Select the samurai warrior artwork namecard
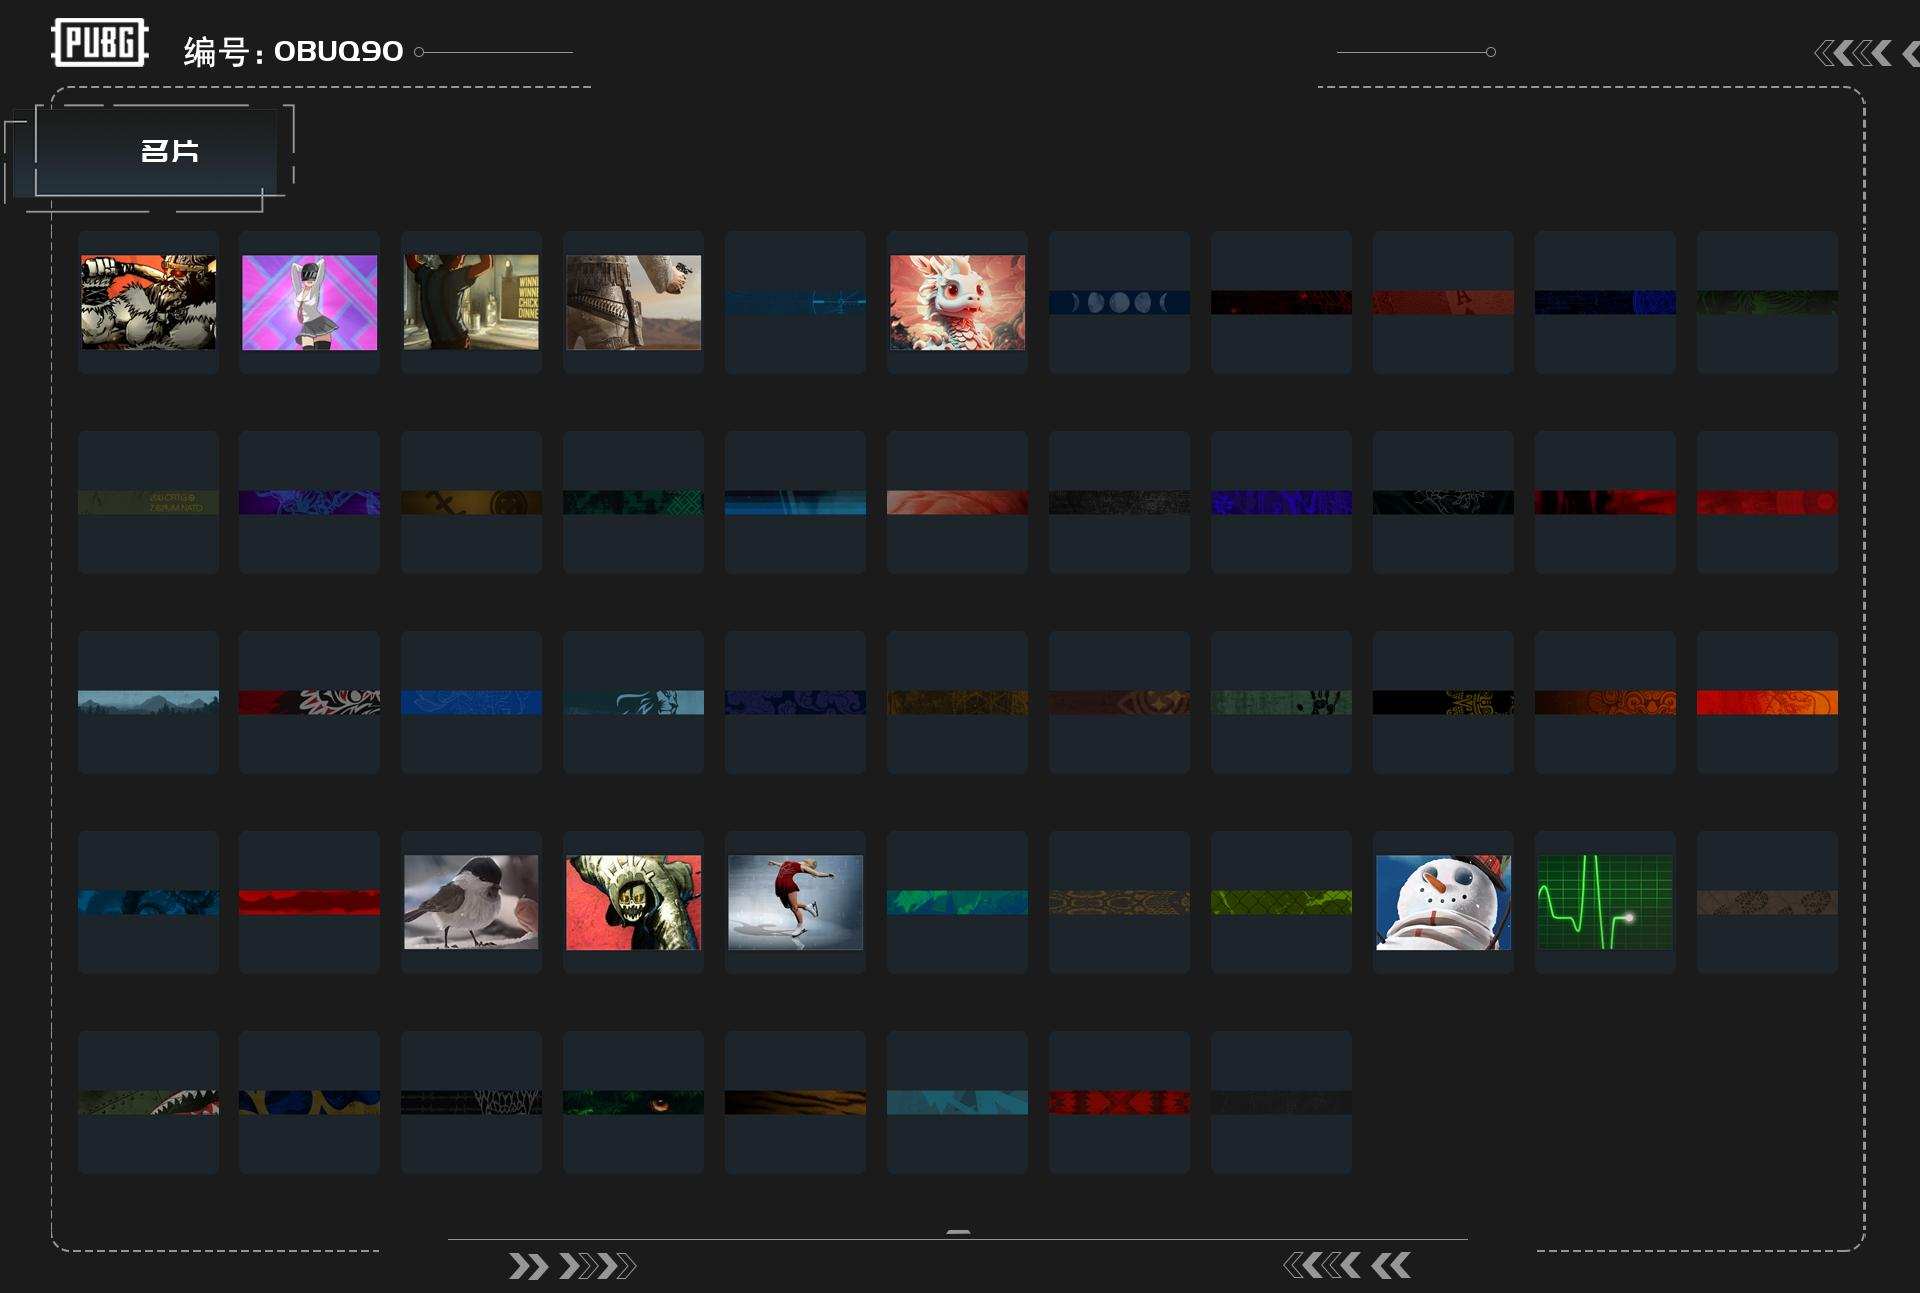1920x1293 pixels. coord(148,302)
